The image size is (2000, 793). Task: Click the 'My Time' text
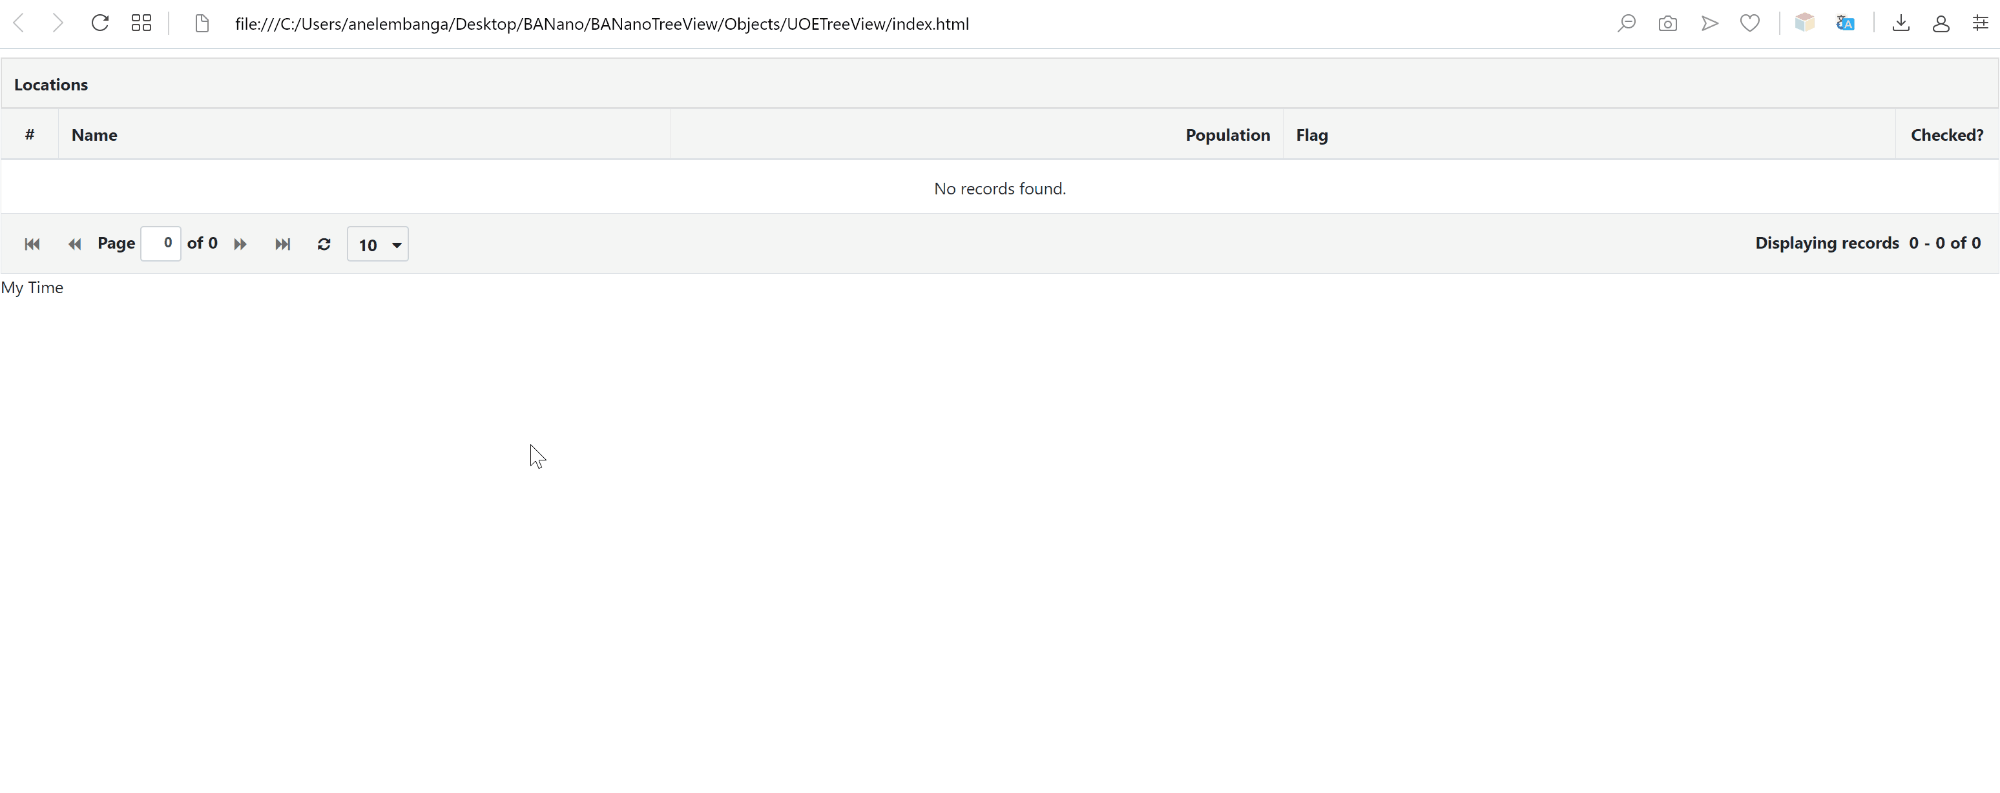[32, 288]
